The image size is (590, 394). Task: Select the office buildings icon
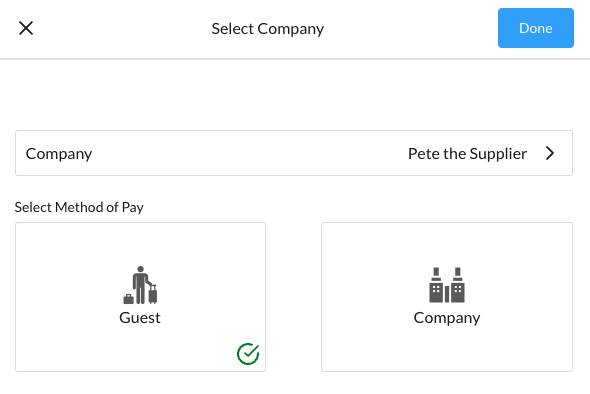click(447, 285)
